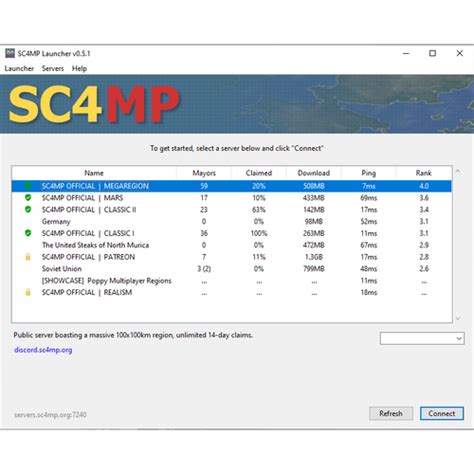Select SC4MP OFFICIAL | PATREON server
Viewport: 474px width, 474px height.
pos(232,257)
